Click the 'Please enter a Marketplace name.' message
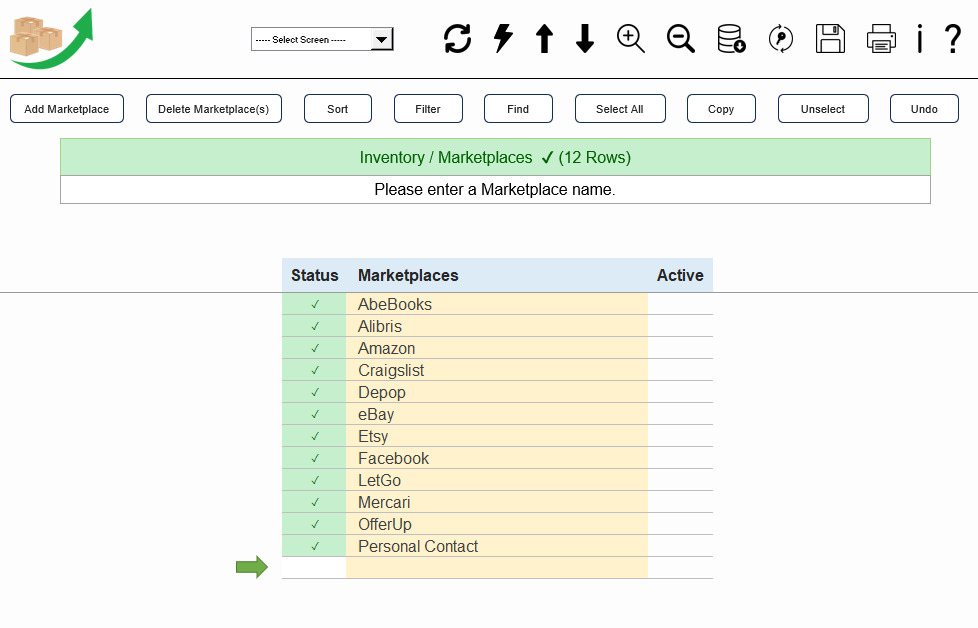 pyautogui.click(x=495, y=190)
